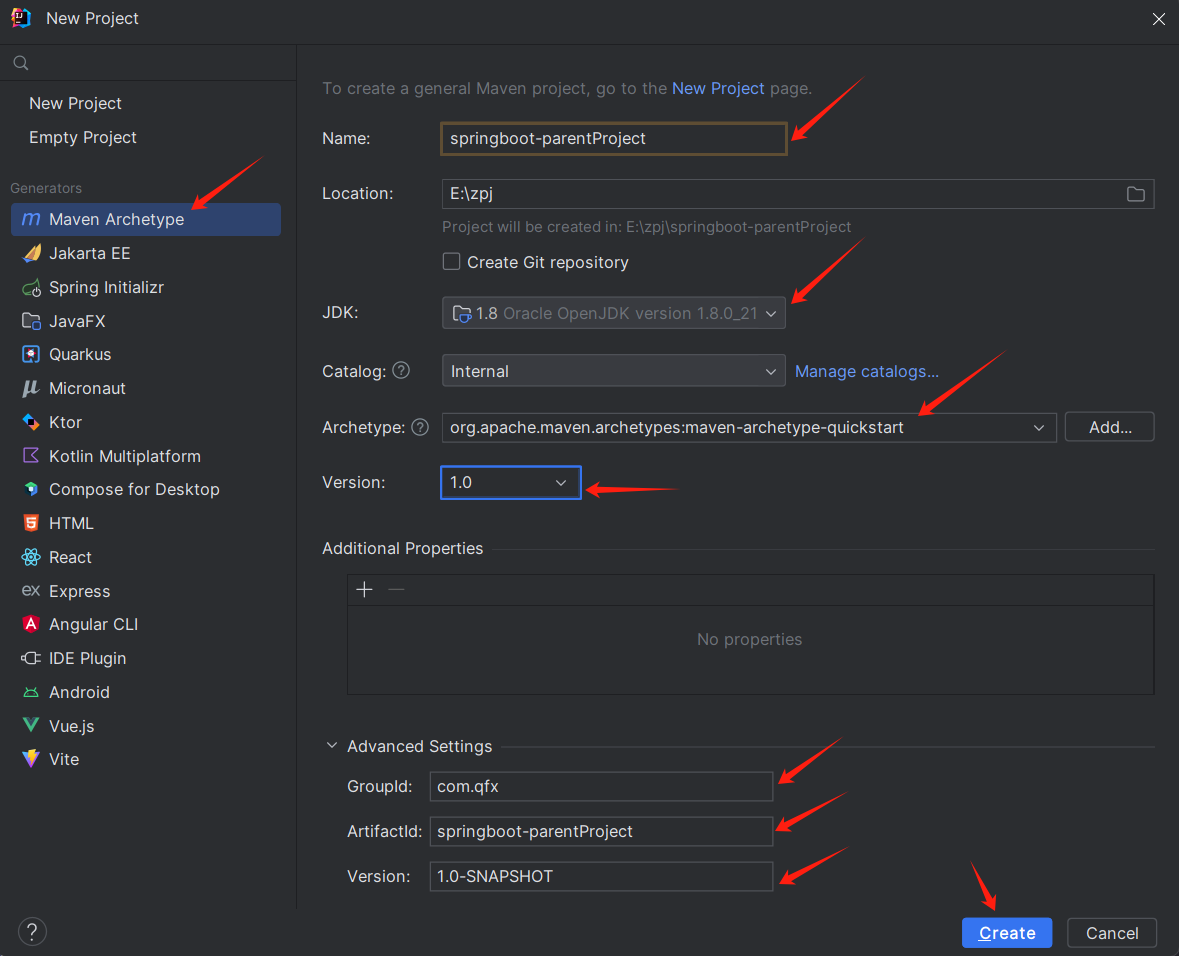Focus the ArtifactId field
1179x956 pixels.
[602, 832]
